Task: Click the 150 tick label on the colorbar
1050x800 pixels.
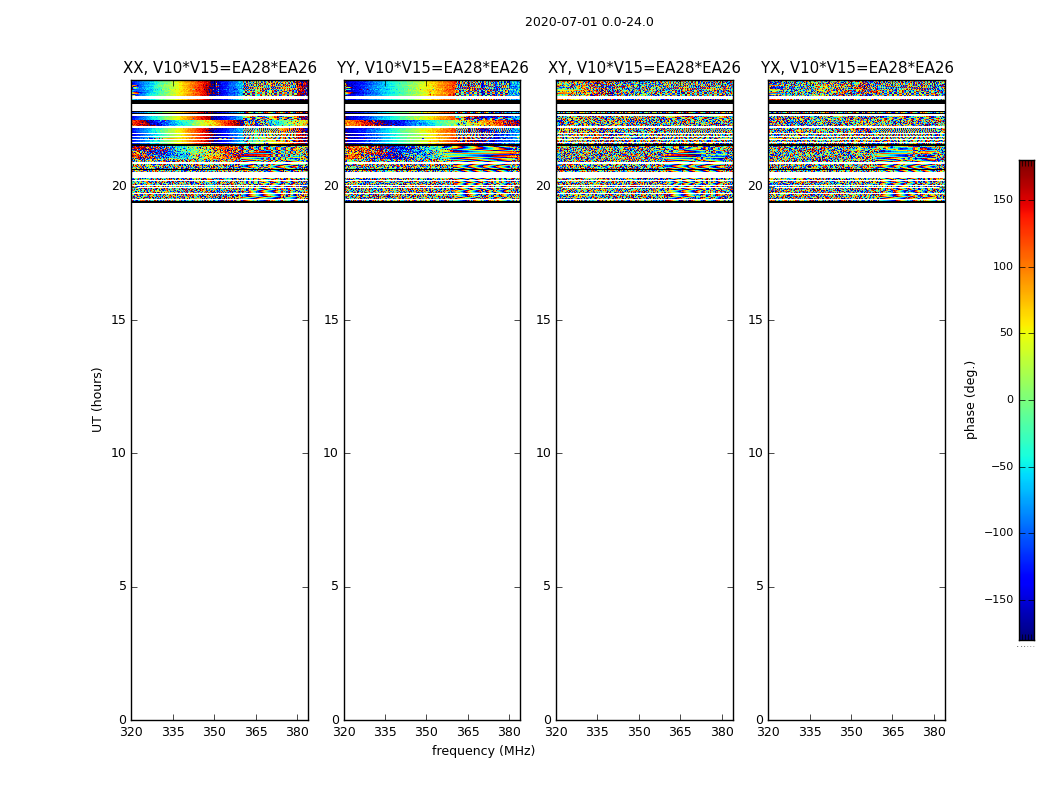Action: coord(1003,199)
